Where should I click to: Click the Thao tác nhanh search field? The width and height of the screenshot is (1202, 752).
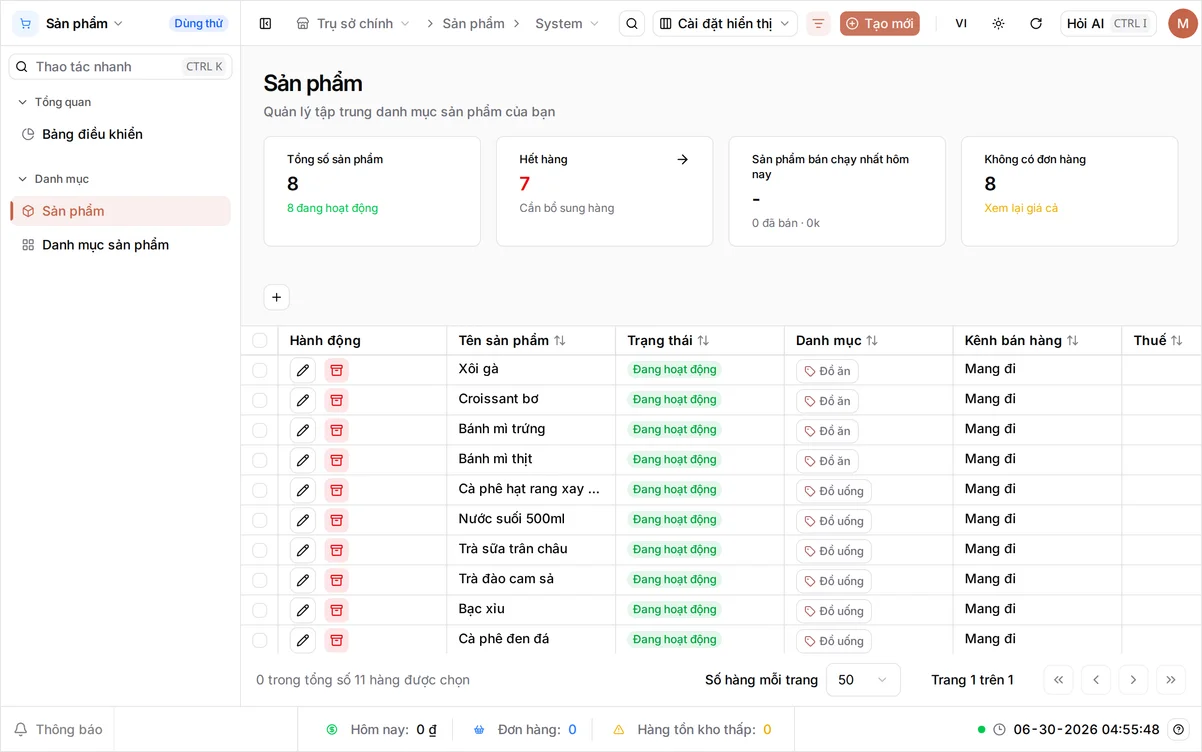click(x=120, y=66)
